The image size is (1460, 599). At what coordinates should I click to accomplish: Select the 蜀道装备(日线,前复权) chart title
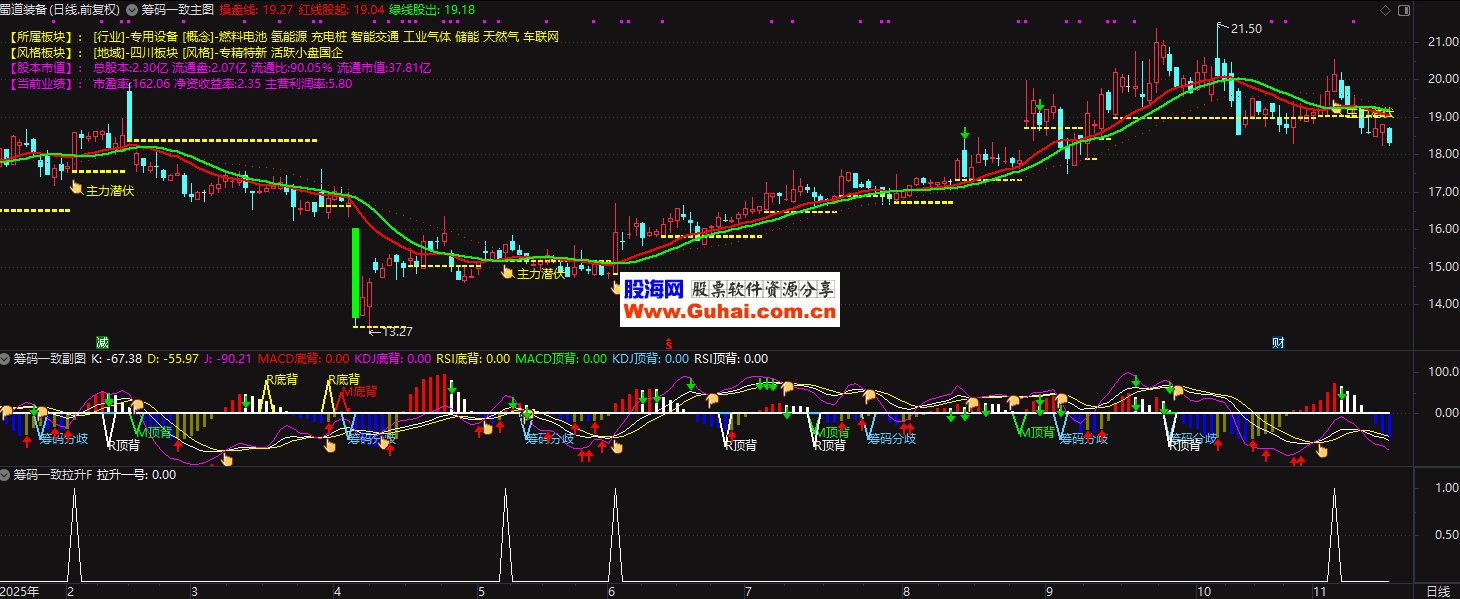click(x=60, y=10)
